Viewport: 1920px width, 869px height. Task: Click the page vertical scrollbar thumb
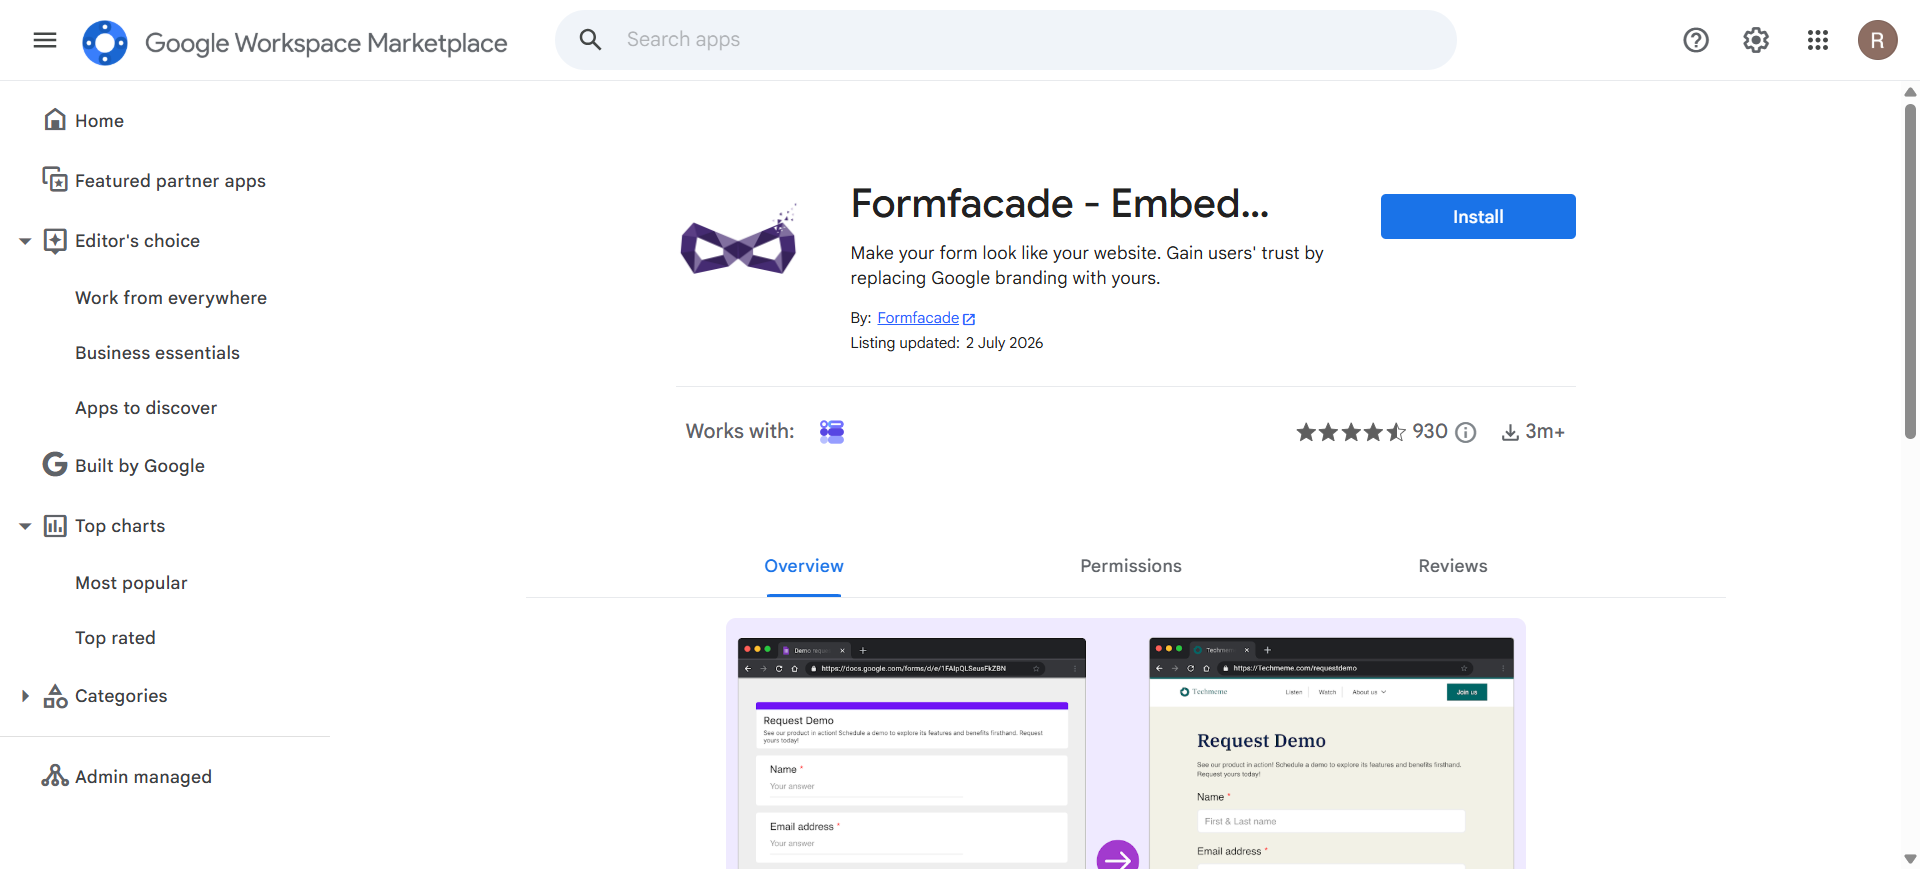tap(1910, 270)
